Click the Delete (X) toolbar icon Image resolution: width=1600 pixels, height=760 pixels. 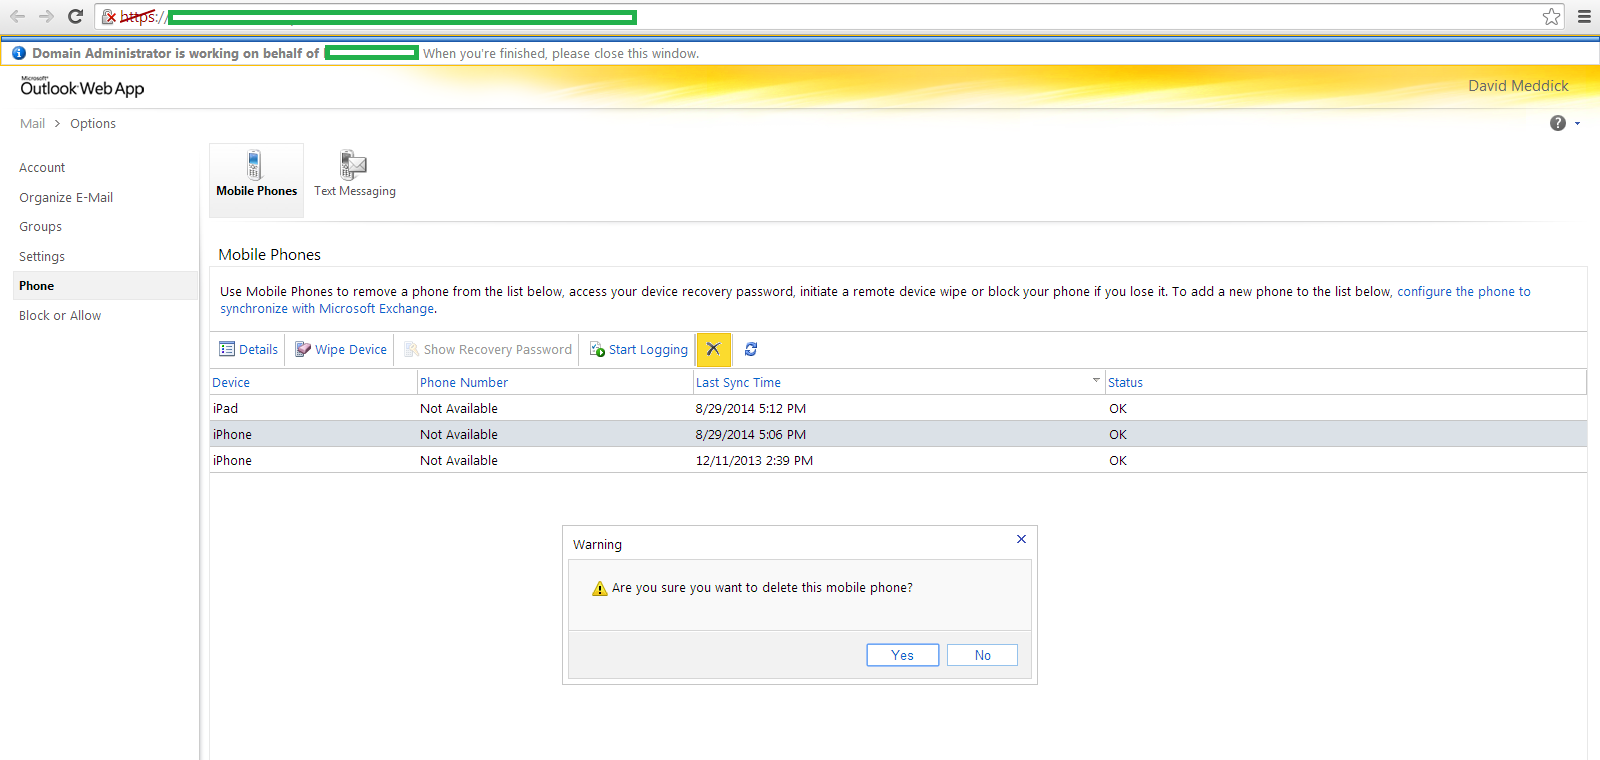(714, 349)
